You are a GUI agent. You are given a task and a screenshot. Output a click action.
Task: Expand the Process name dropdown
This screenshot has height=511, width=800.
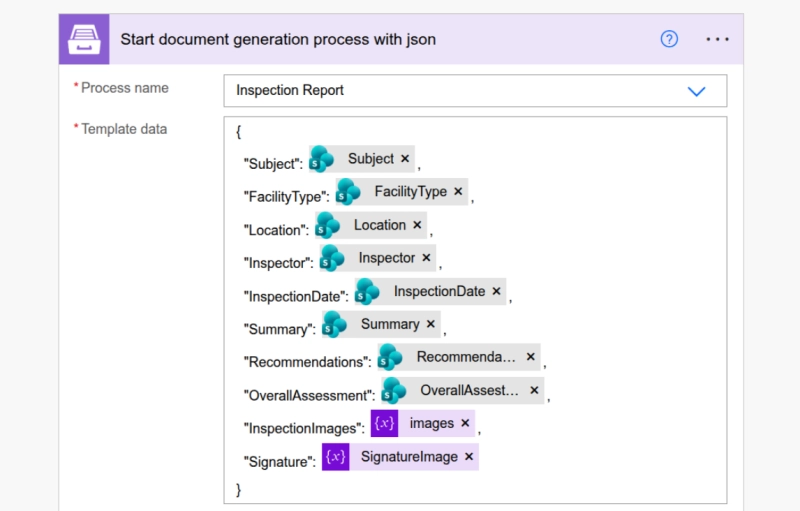tap(696, 91)
